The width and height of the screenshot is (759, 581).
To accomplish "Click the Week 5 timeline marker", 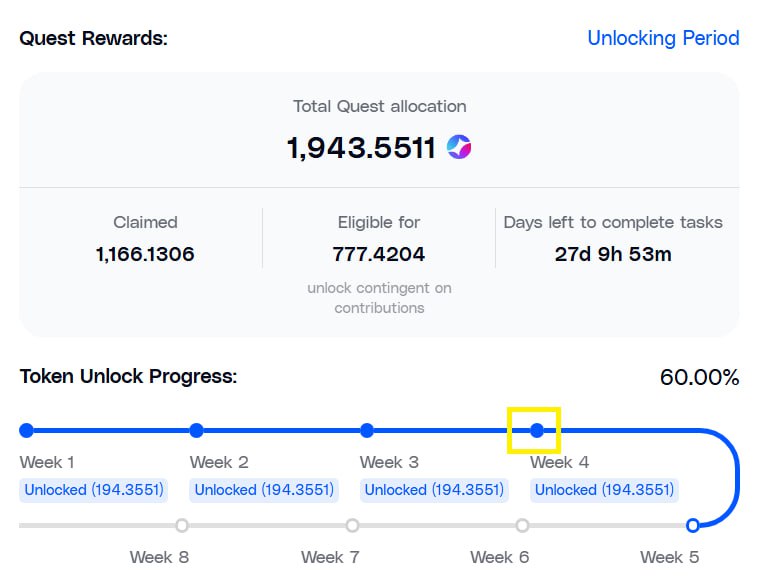I will coord(692,525).
